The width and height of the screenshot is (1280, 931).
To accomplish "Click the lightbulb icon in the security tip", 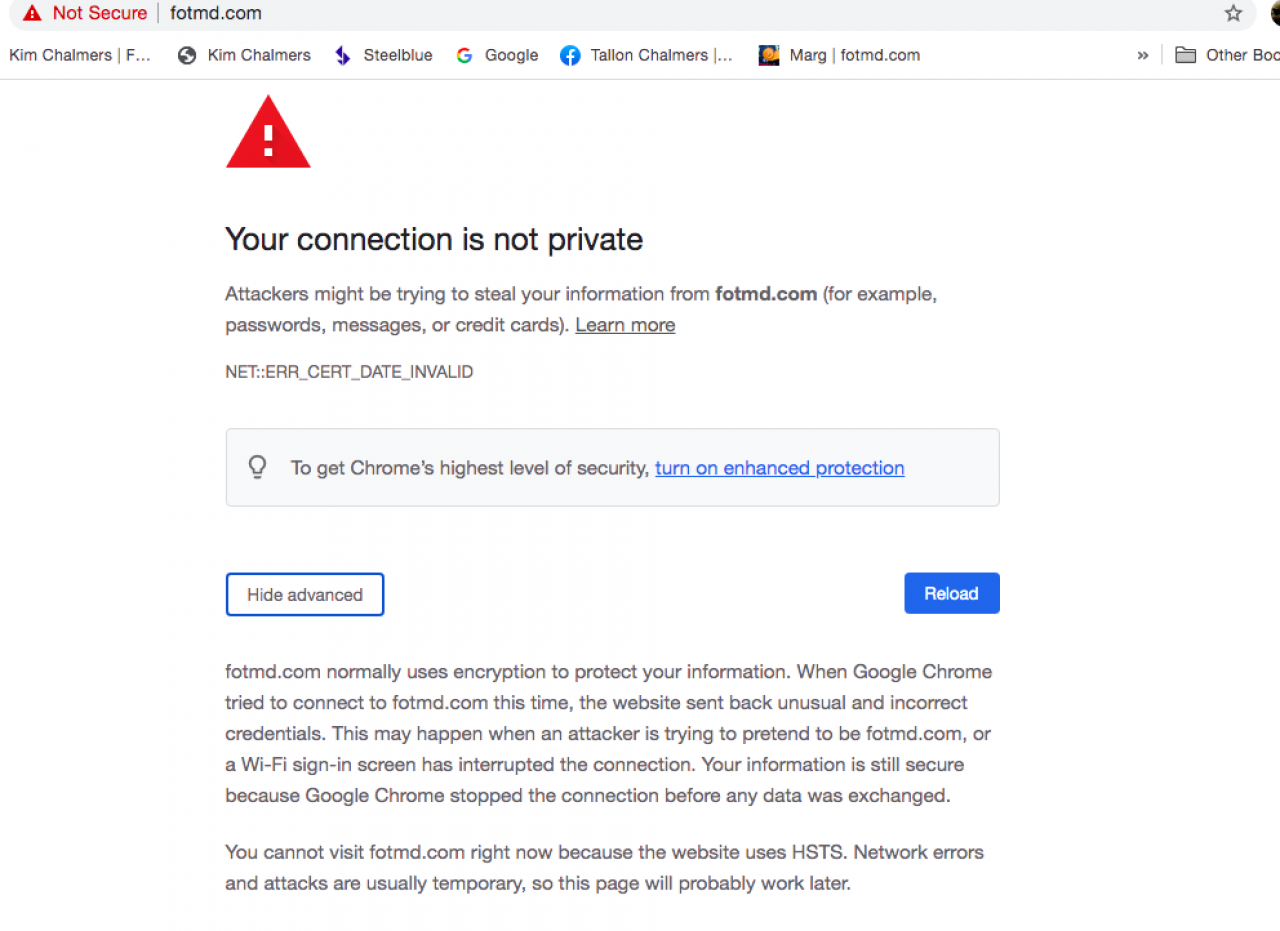I will pyautogui.click(x=257, y=467).
